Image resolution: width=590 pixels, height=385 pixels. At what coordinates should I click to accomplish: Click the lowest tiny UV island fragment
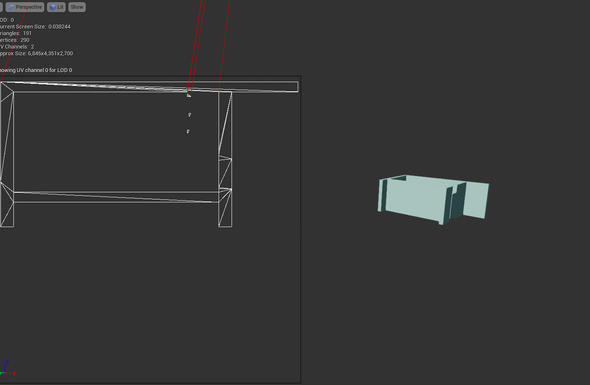pyautogui.click(x=188, y=131)
